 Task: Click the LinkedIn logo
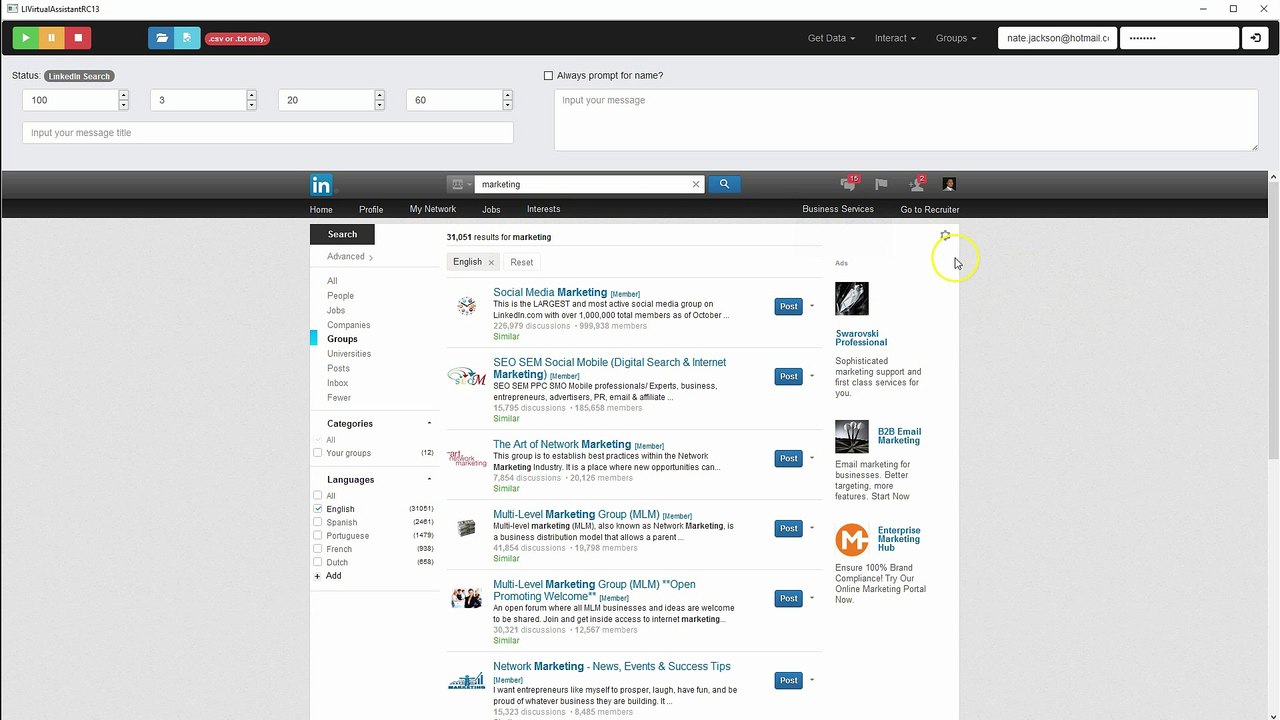pos(321,185)
